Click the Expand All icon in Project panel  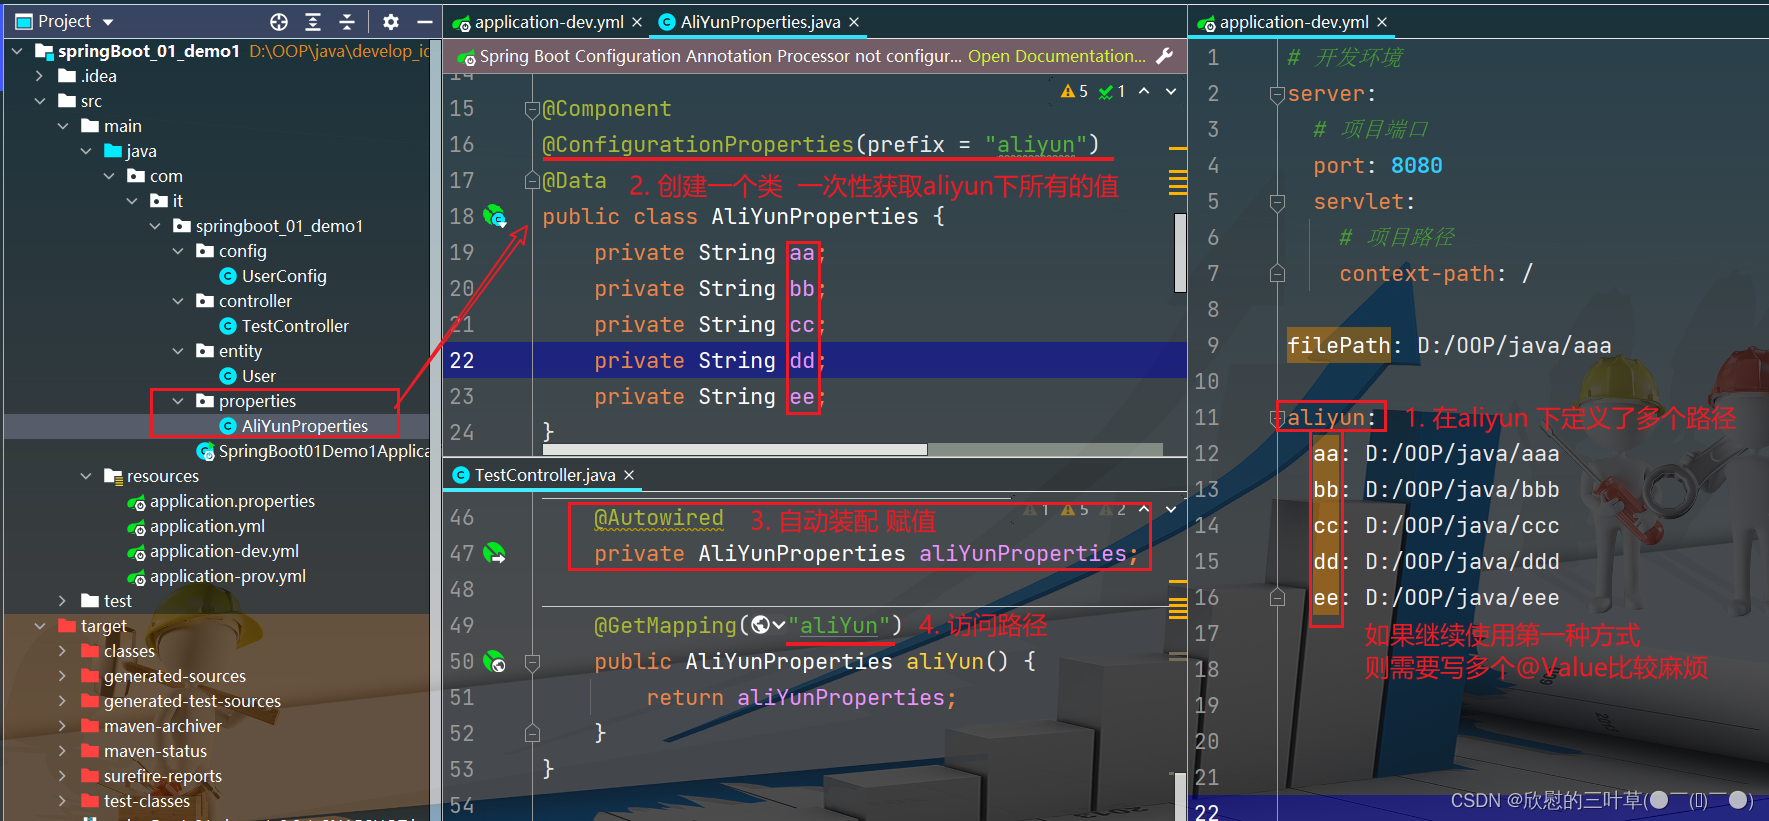click(313, 22)
